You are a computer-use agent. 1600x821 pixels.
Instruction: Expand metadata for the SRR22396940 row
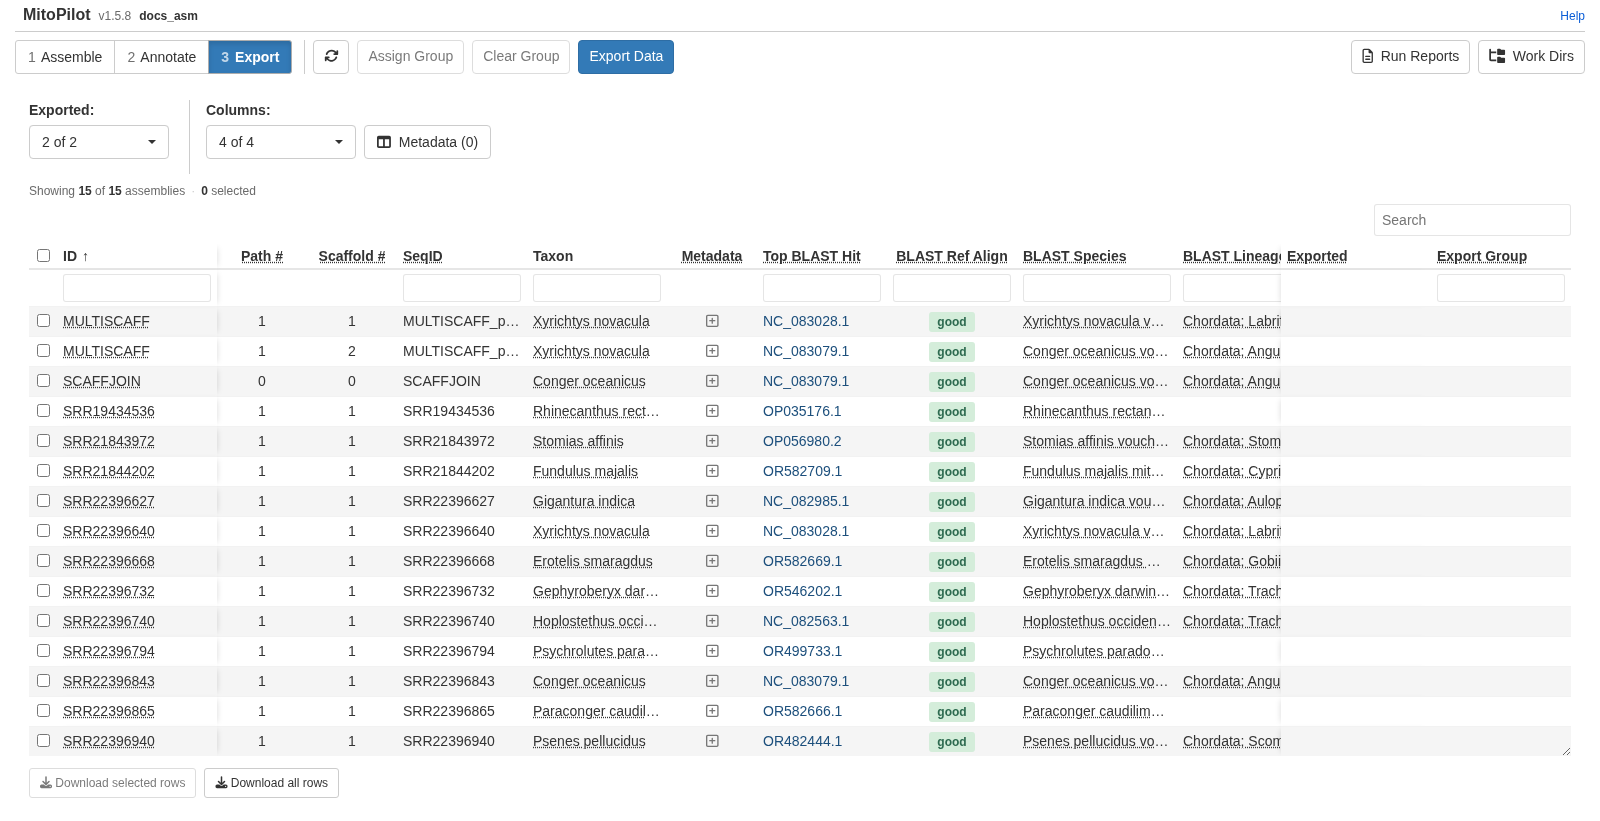tap(712, 741)
